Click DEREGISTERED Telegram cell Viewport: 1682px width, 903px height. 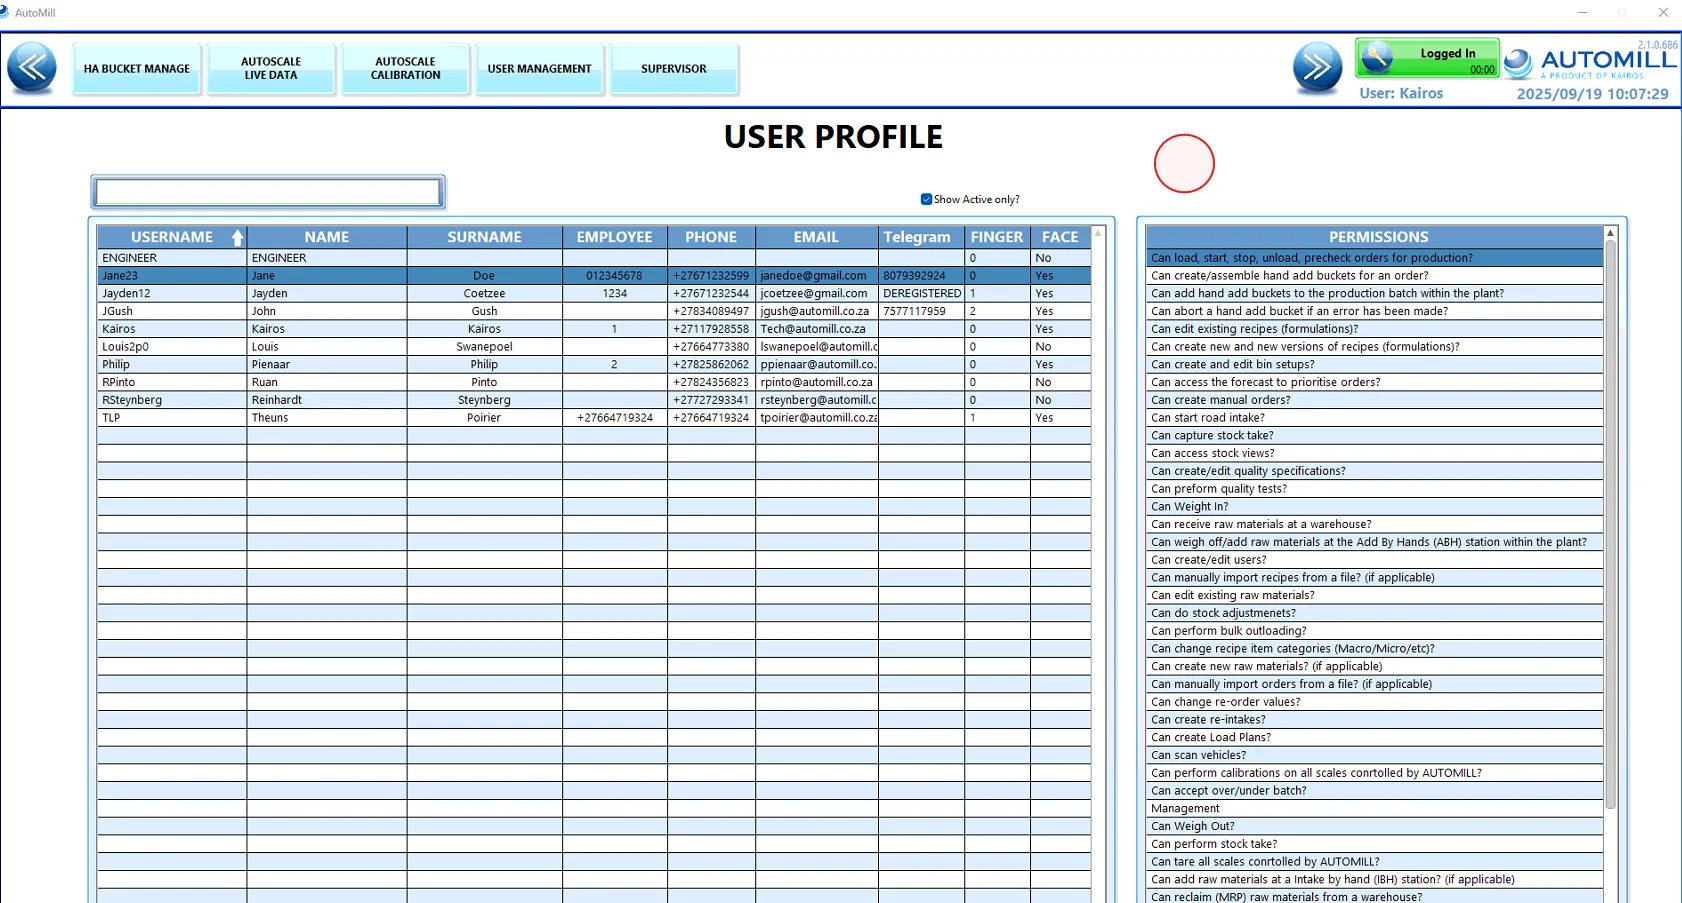(921, 294)
